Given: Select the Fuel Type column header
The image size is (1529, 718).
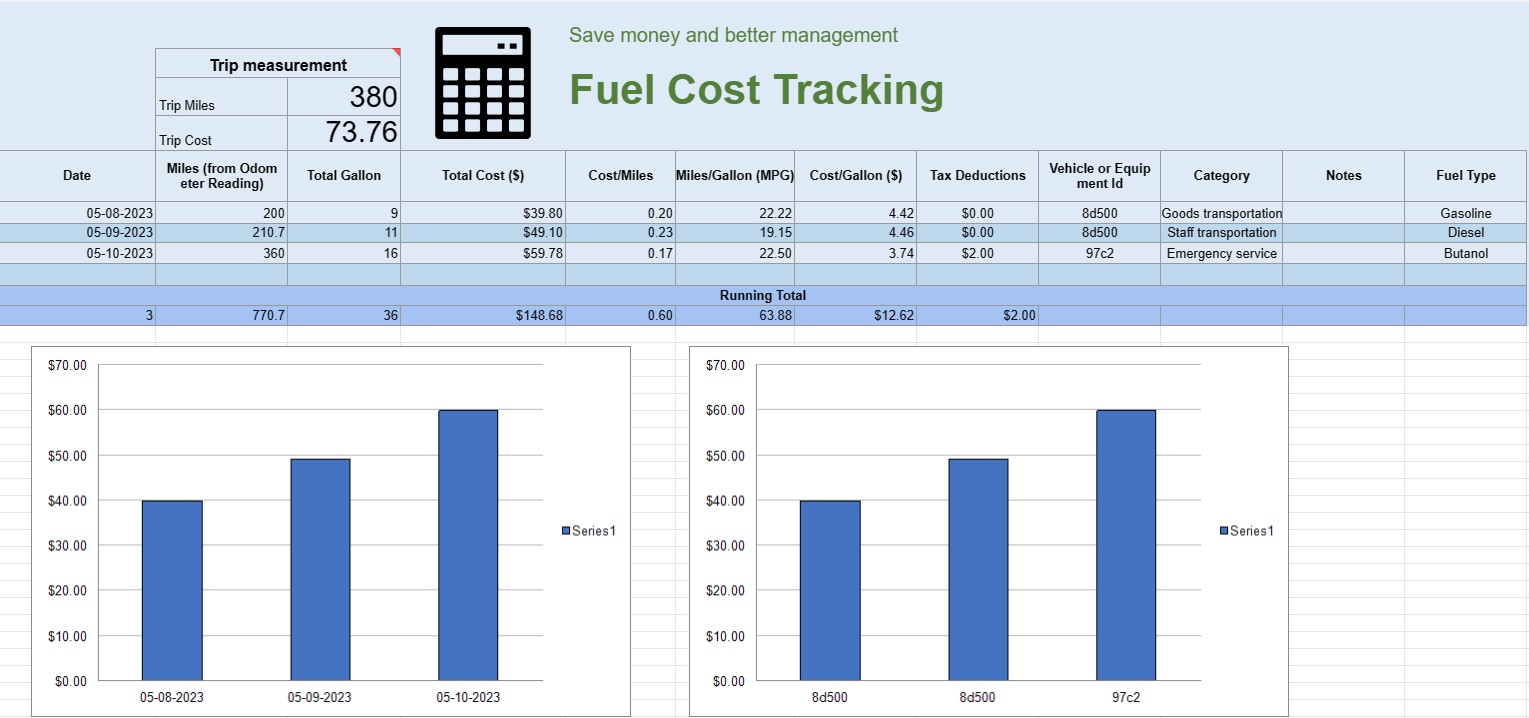Looking at the screenshot, I should 1465,175.
